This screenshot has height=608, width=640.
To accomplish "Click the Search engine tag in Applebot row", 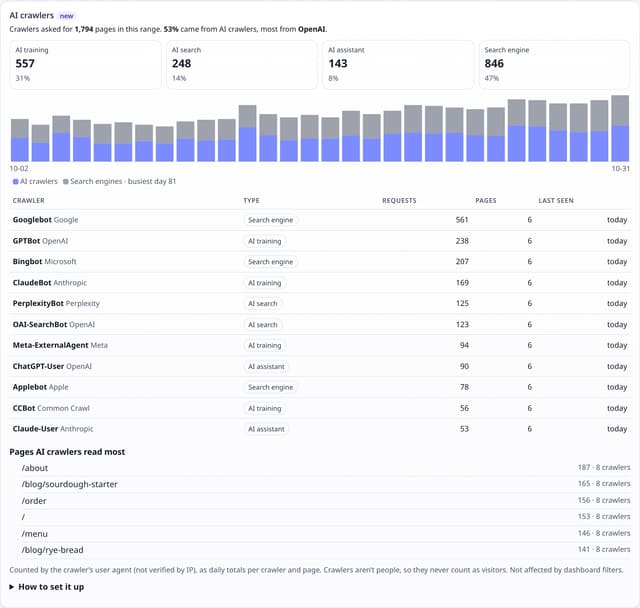I will [x=271, y=387].
